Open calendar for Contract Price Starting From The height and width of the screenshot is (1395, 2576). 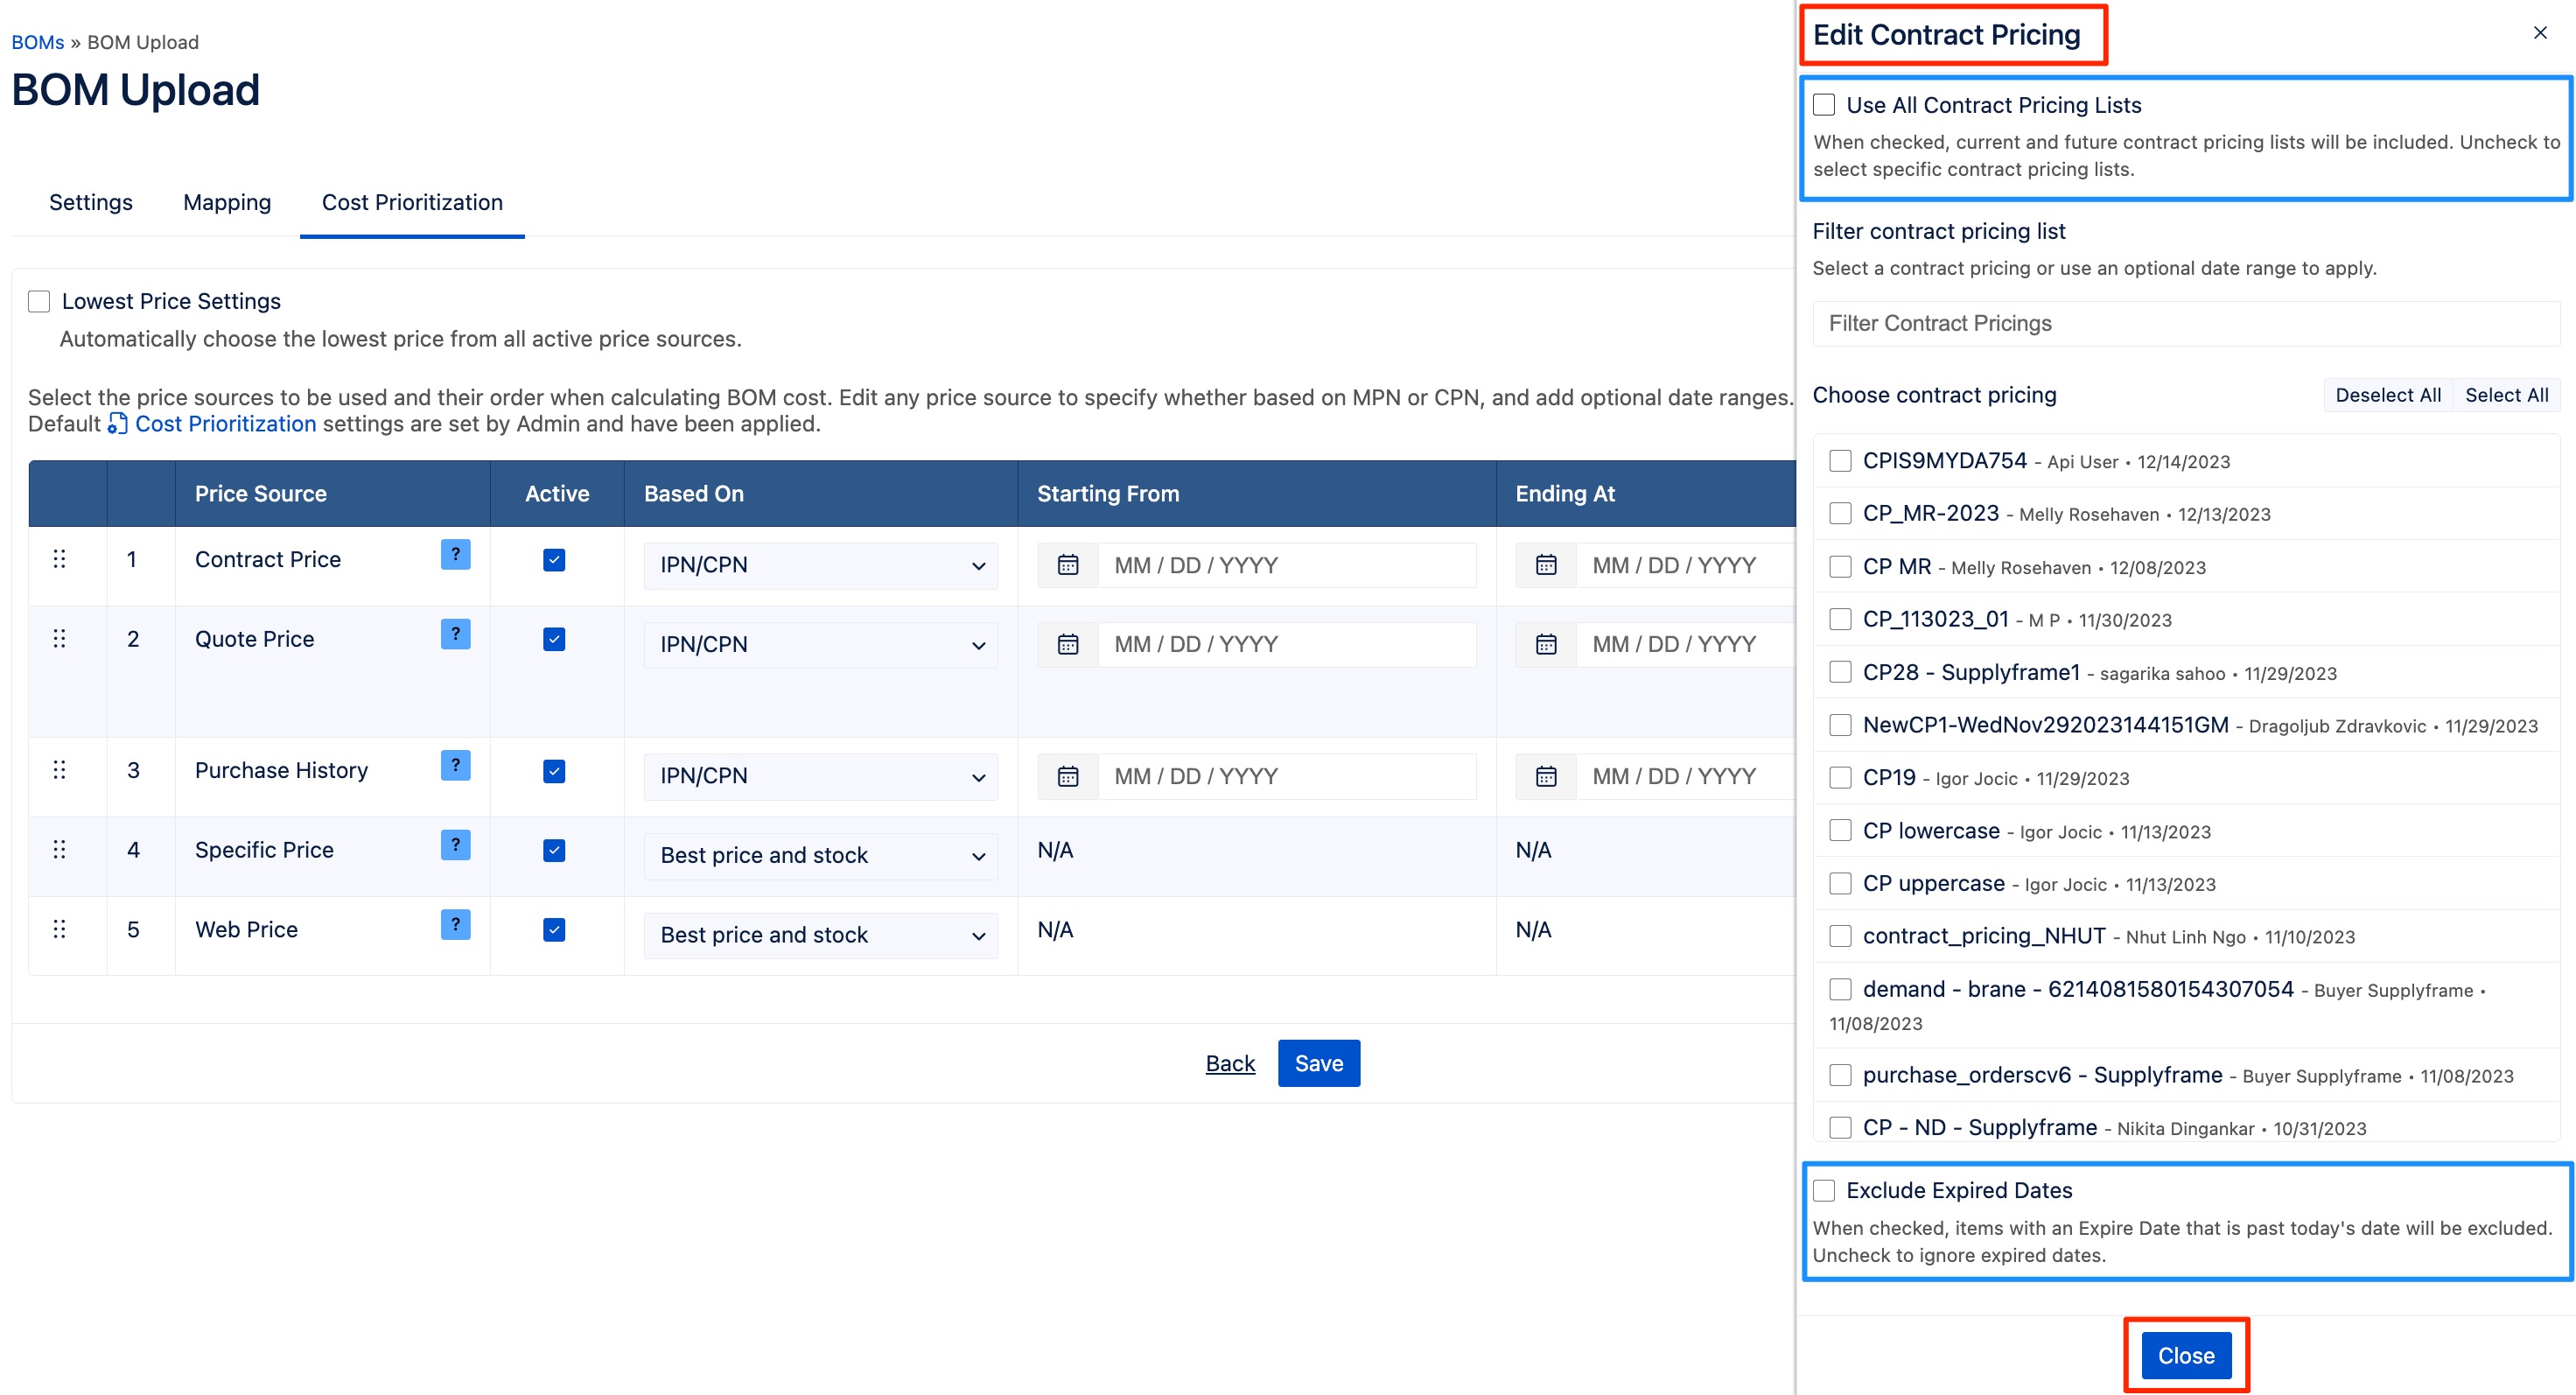pyautogui.click(x=1068, y=565)
